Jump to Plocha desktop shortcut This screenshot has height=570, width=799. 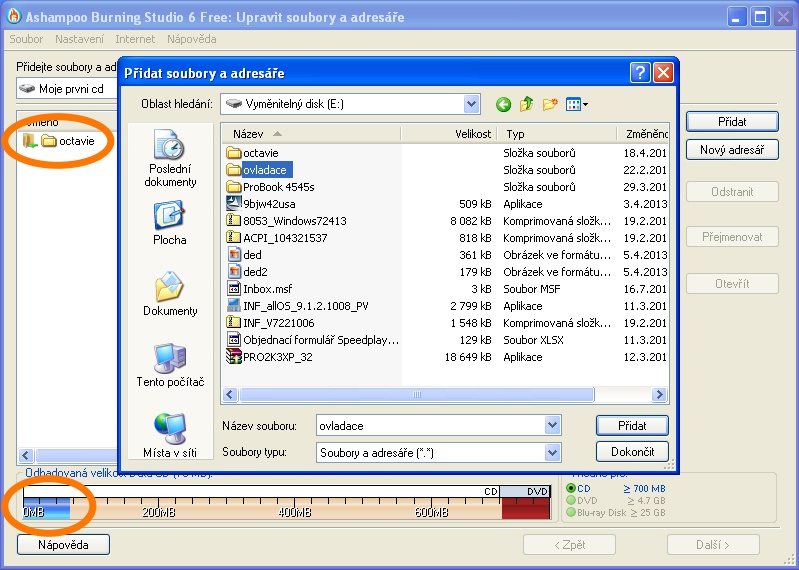[x=169, y=223]
